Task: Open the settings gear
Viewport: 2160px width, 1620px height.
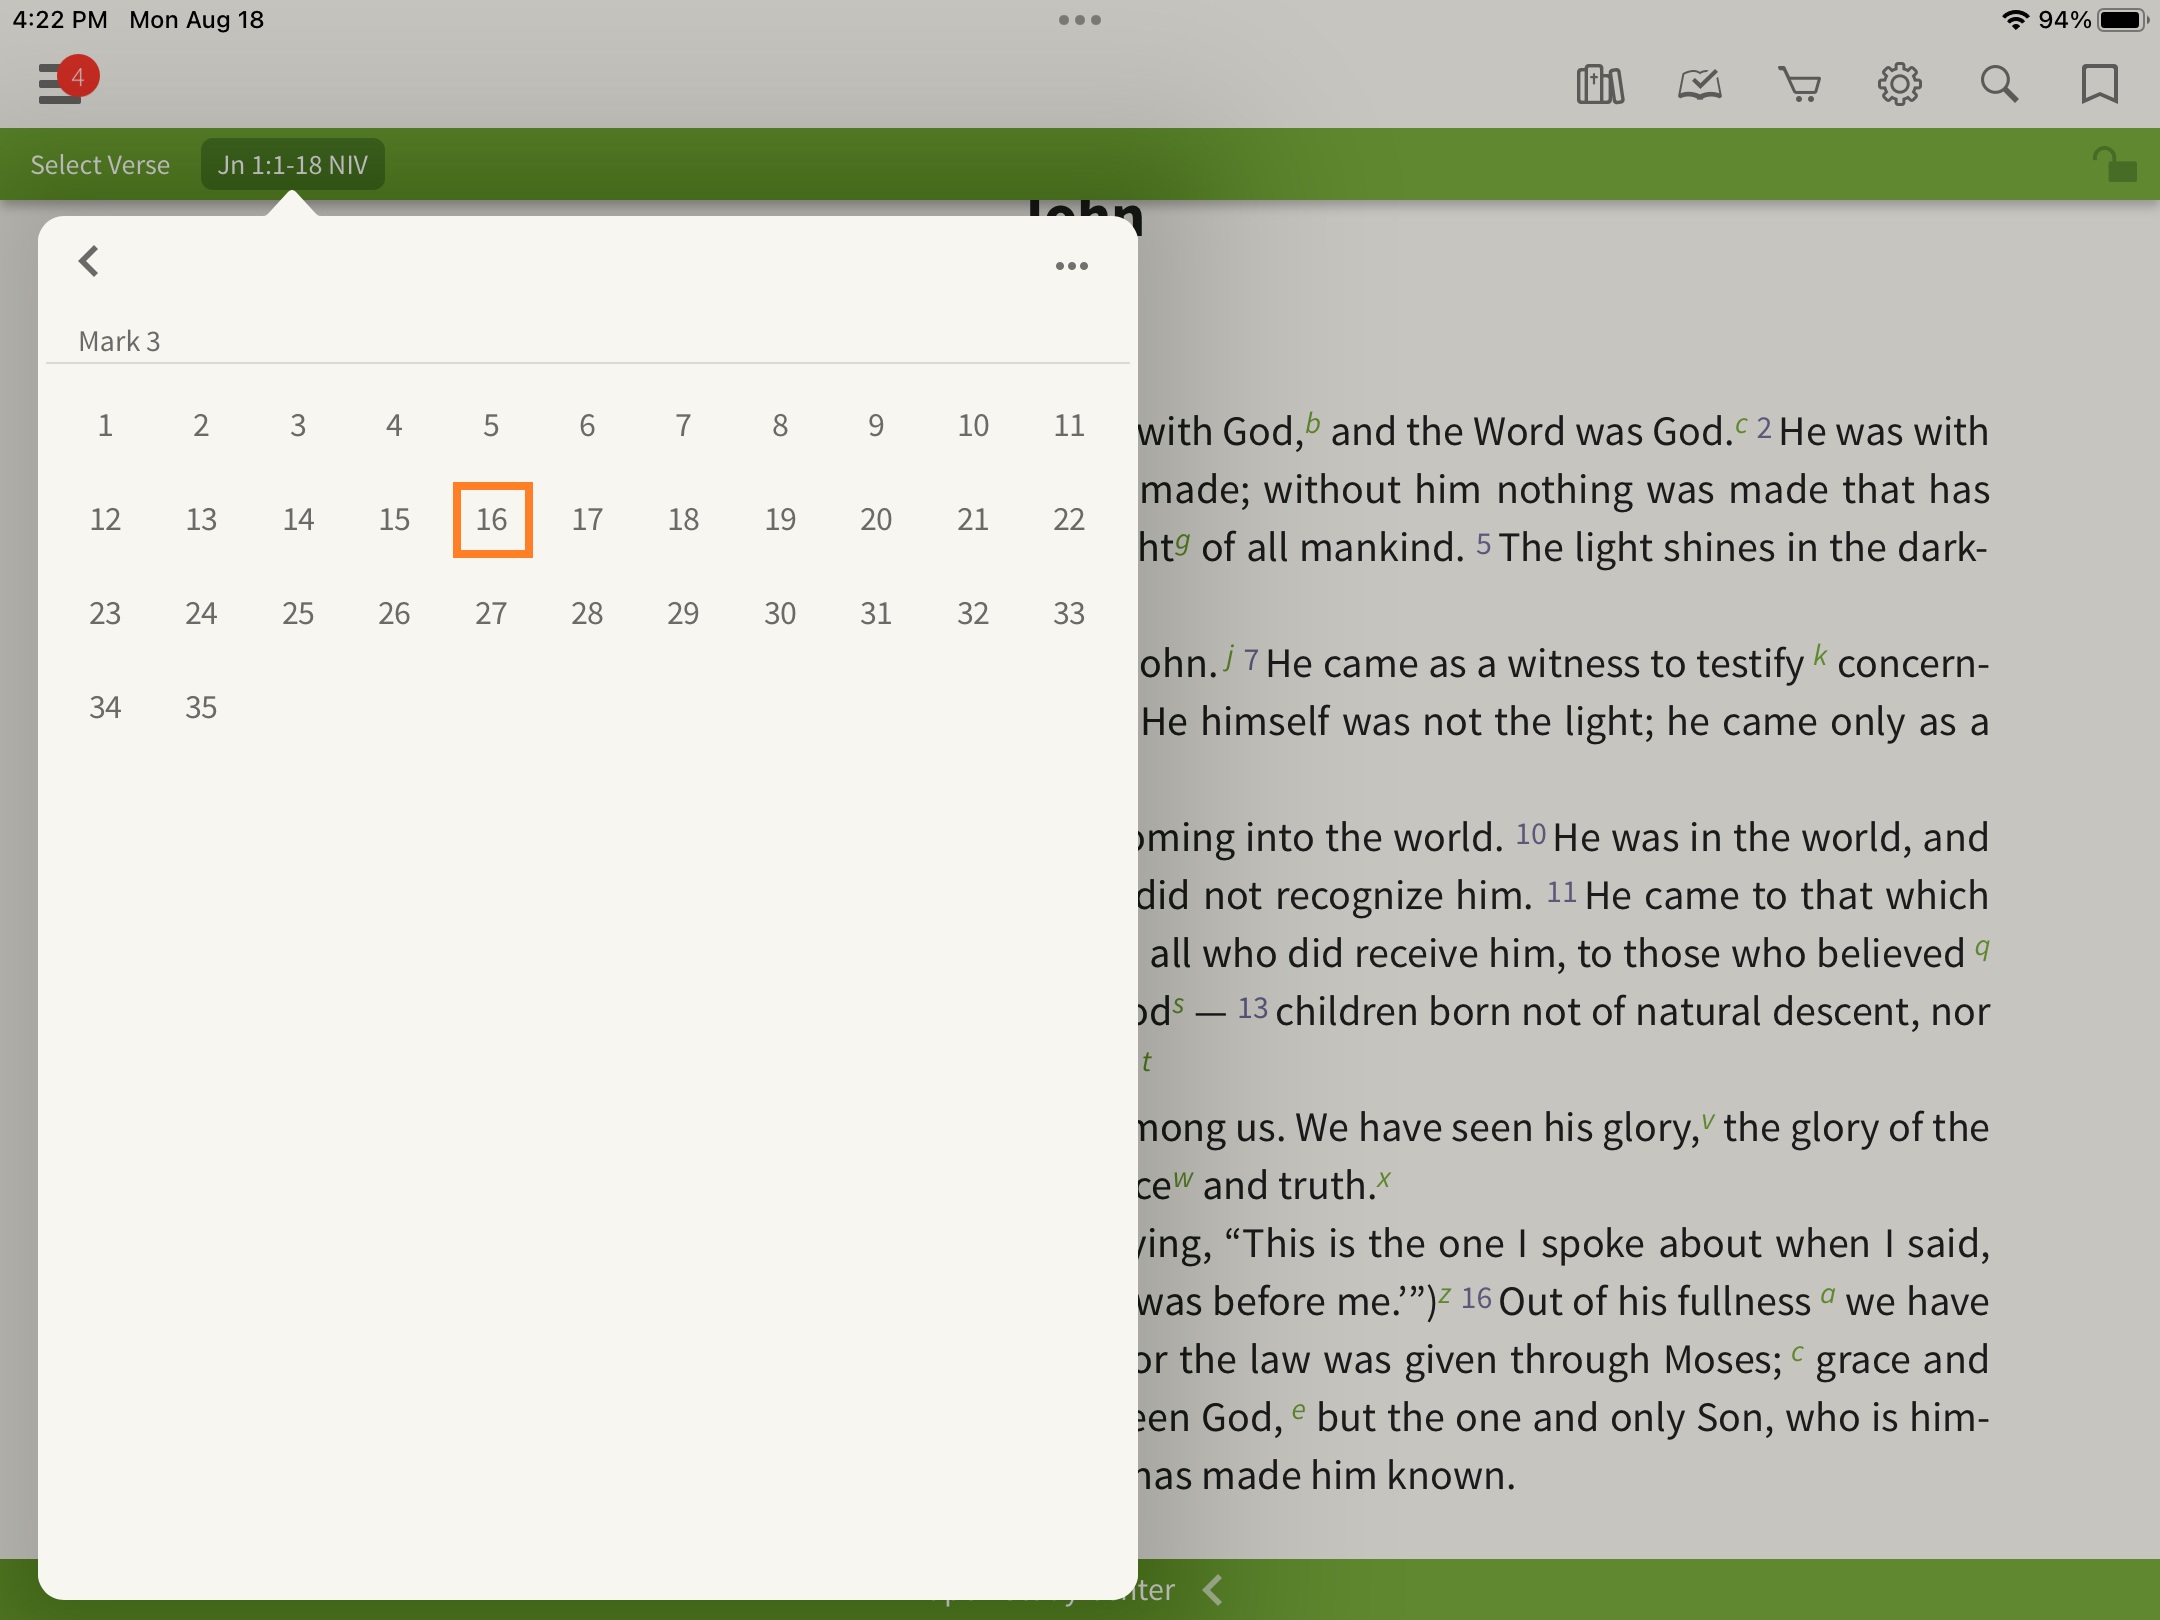Action: click(x=1899, y=85)
